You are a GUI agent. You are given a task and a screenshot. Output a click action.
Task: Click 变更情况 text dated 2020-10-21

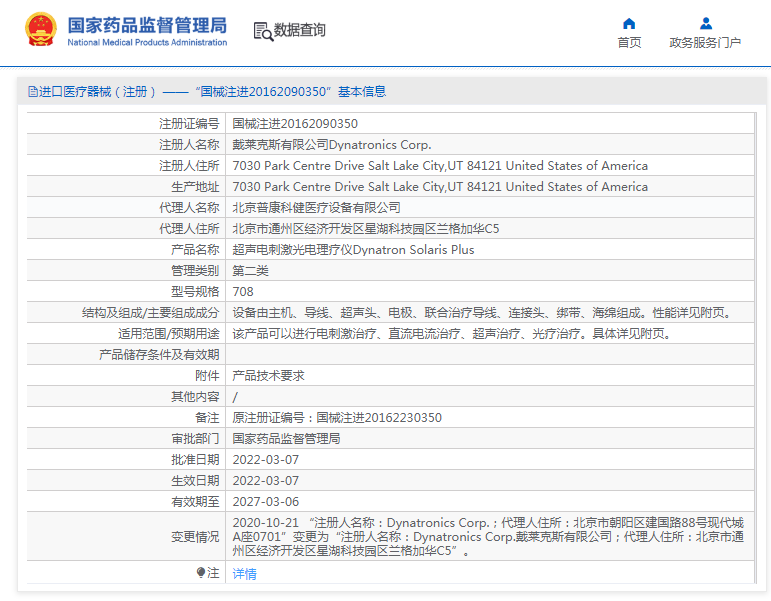point(488,537)
